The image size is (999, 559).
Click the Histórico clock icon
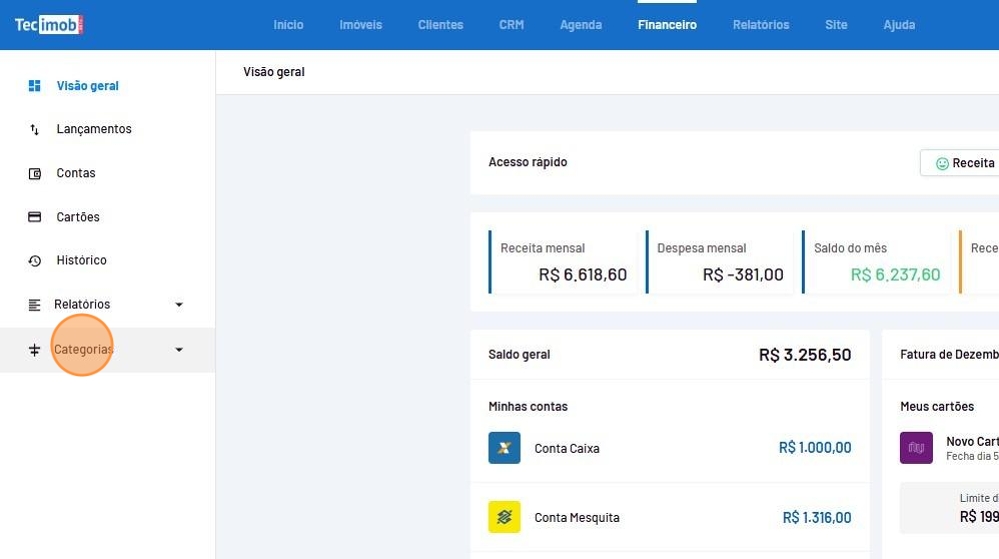(35, 261)
